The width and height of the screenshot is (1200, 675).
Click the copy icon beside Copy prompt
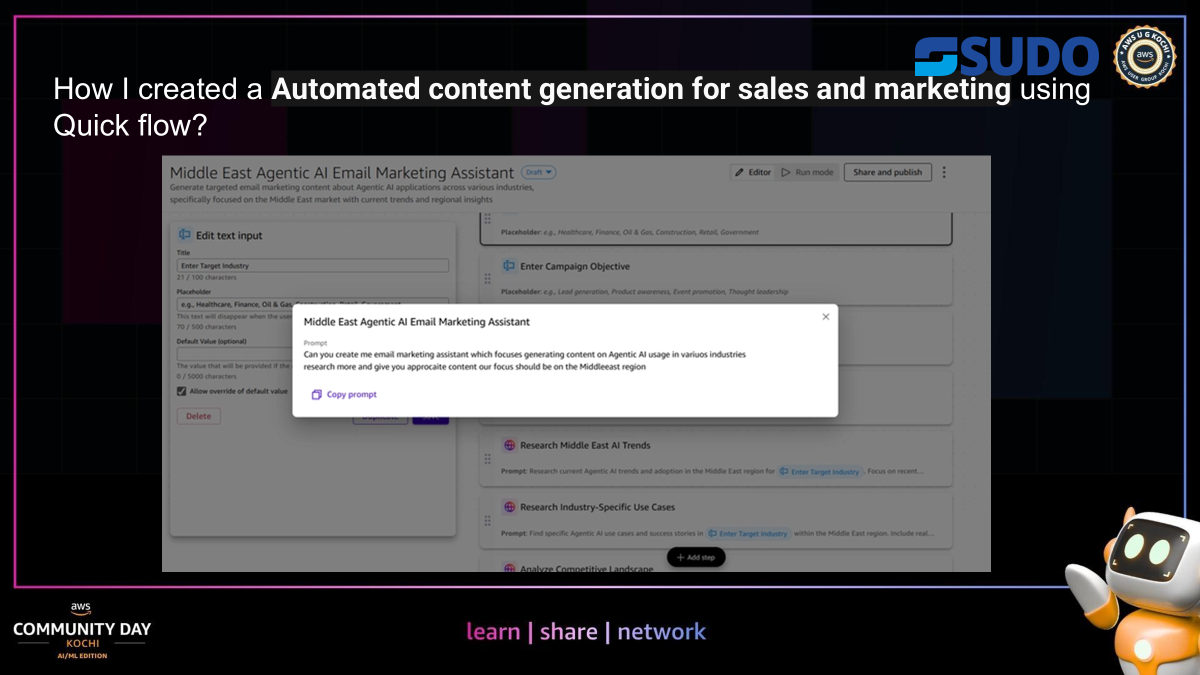(316, 394)
